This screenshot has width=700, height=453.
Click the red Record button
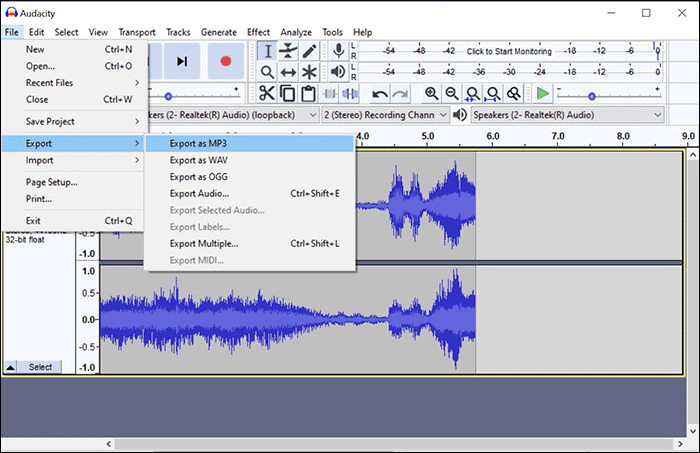(x=225, y=61)
